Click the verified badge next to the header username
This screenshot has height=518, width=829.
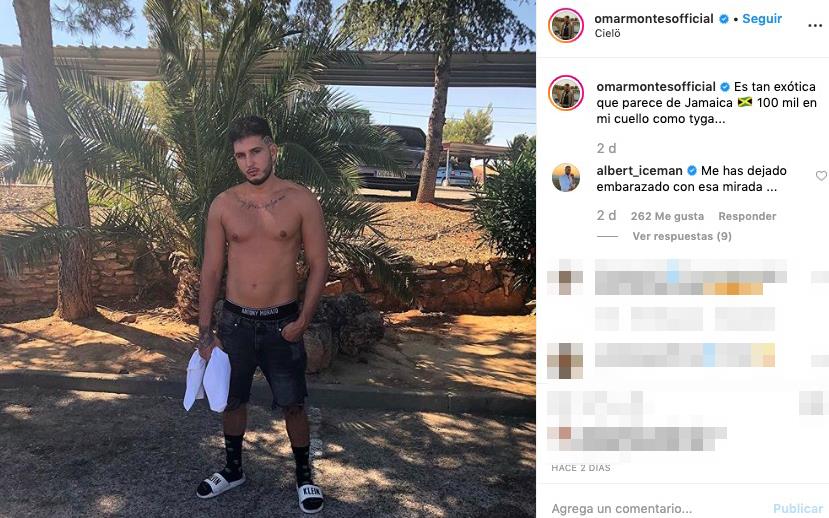point(724,19)
